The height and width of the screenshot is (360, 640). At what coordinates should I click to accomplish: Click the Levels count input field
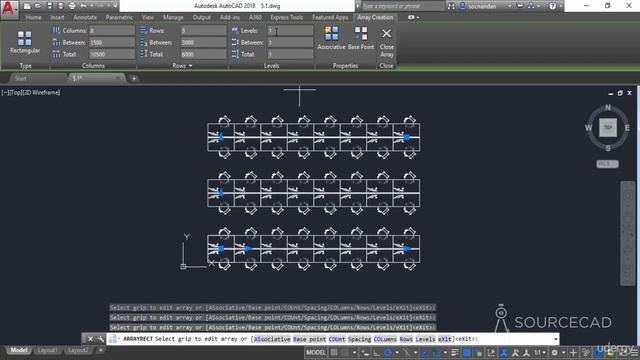290,31
